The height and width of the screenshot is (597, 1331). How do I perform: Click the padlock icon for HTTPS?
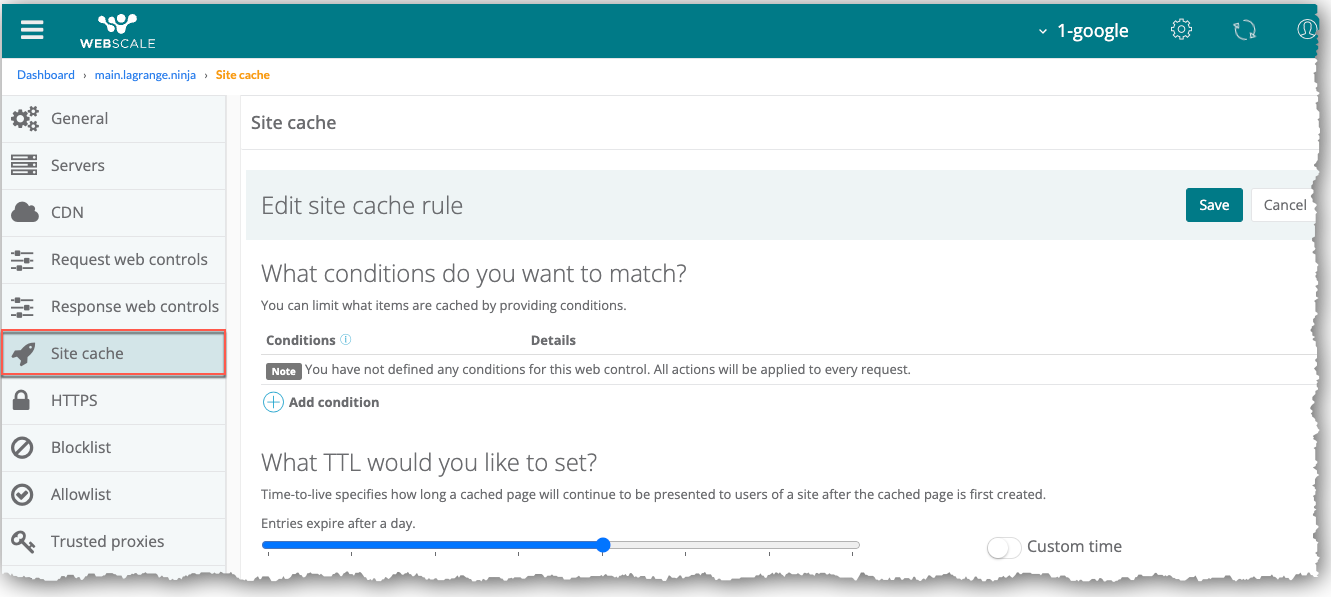pos(21,401)
